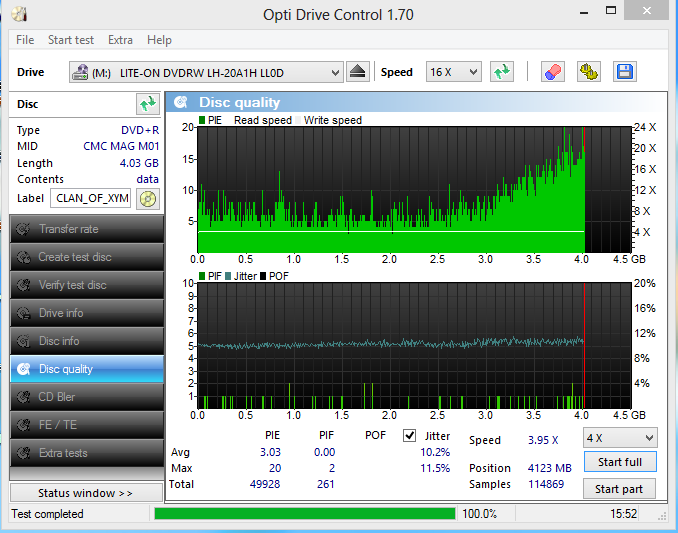
Task: Click the Disc quality header icon
Action: click(181, 102)
